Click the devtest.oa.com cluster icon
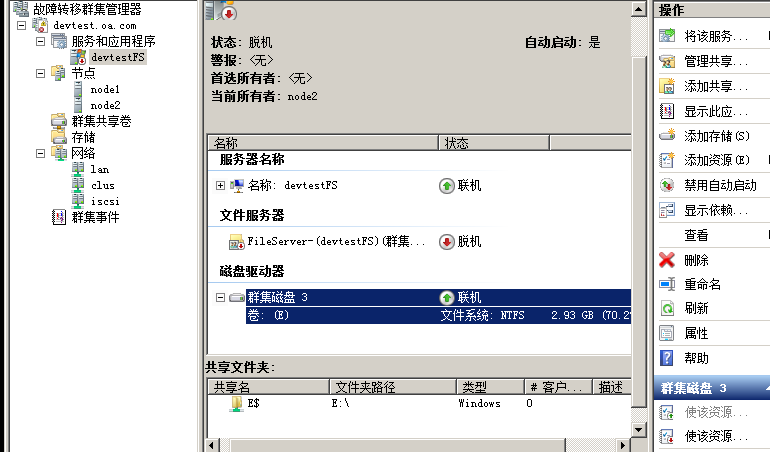Viewport: 770px width, 452px height. (40, 25)
